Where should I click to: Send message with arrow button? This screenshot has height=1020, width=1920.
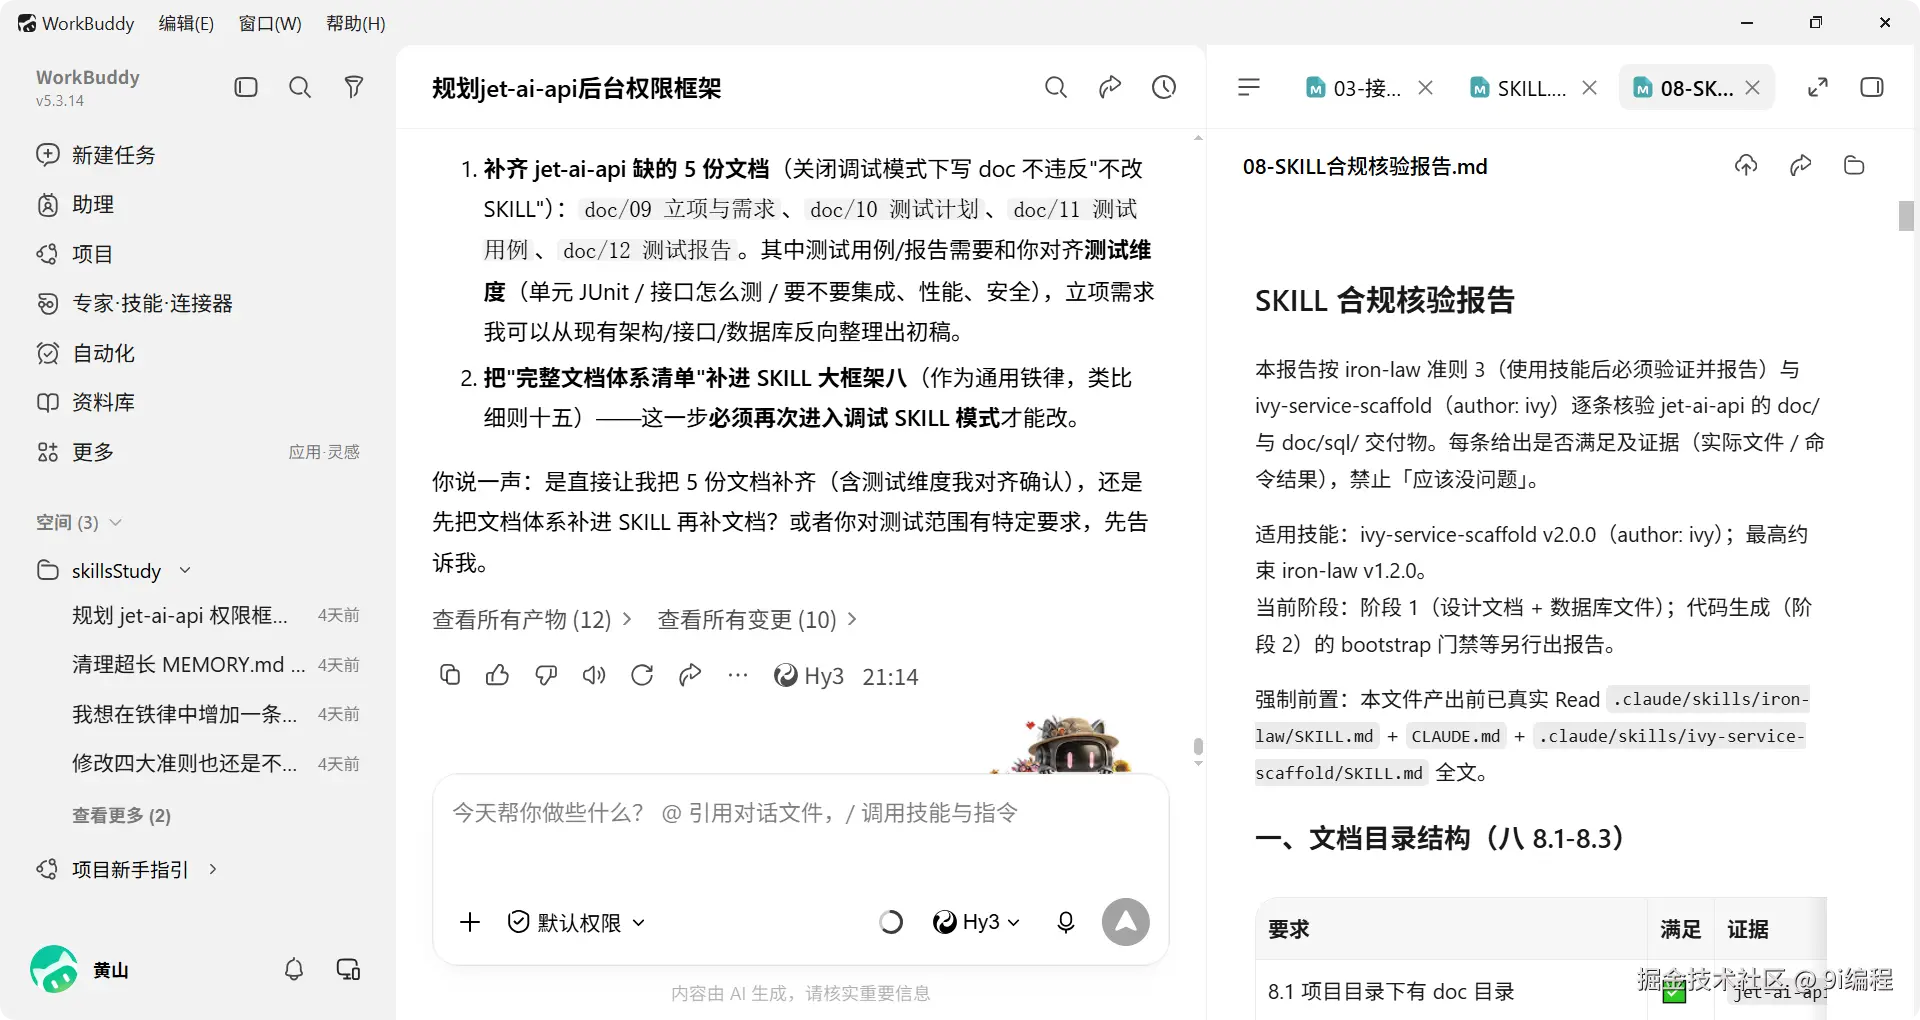pos(1126,922)
